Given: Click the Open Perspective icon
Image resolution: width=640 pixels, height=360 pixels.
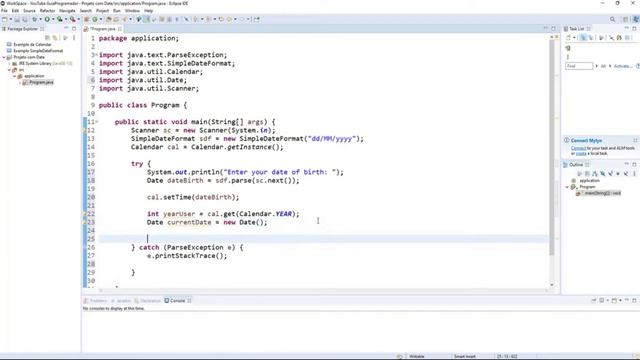Looking at the screenshot, I should coord(625,19).
